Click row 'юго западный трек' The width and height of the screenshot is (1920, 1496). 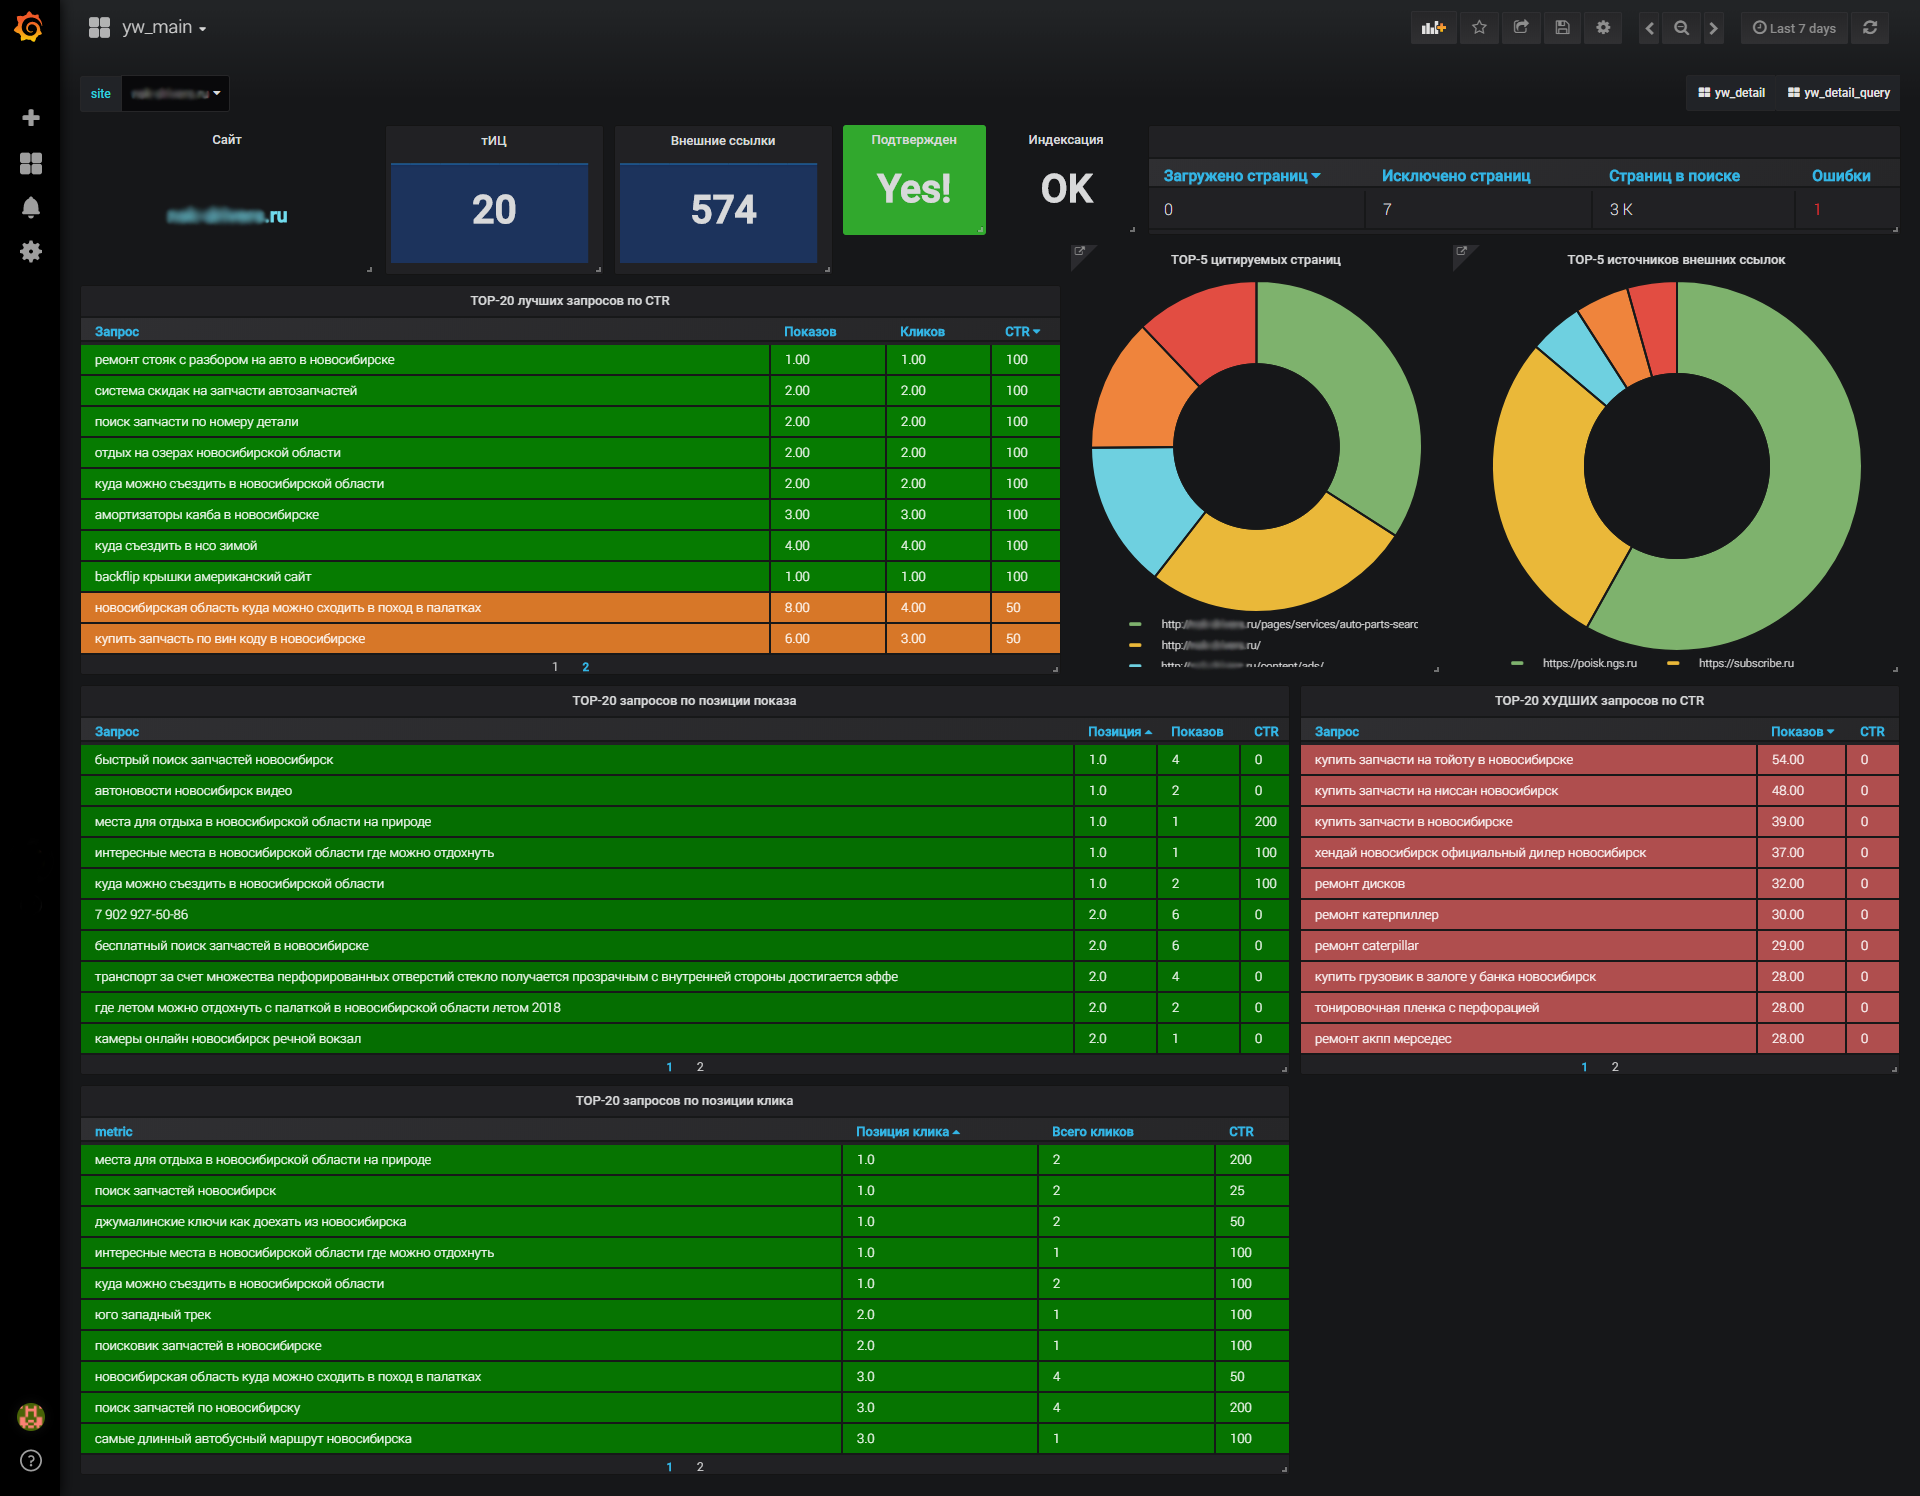pyautogui.click(x=684, y=1315)
